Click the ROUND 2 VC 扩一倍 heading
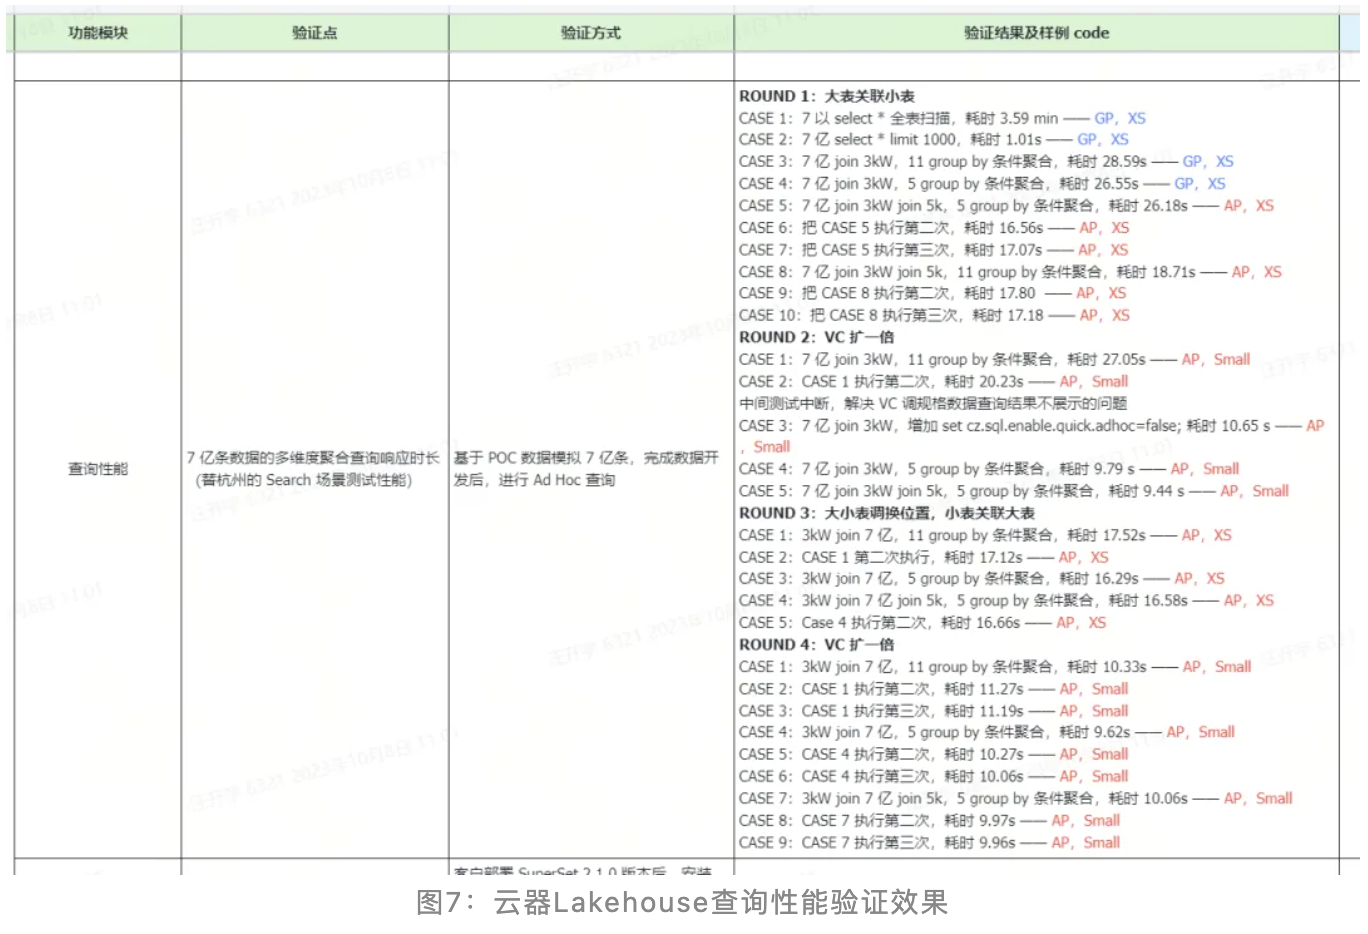This screenshot has height=934, width=1368. [816, 337]
